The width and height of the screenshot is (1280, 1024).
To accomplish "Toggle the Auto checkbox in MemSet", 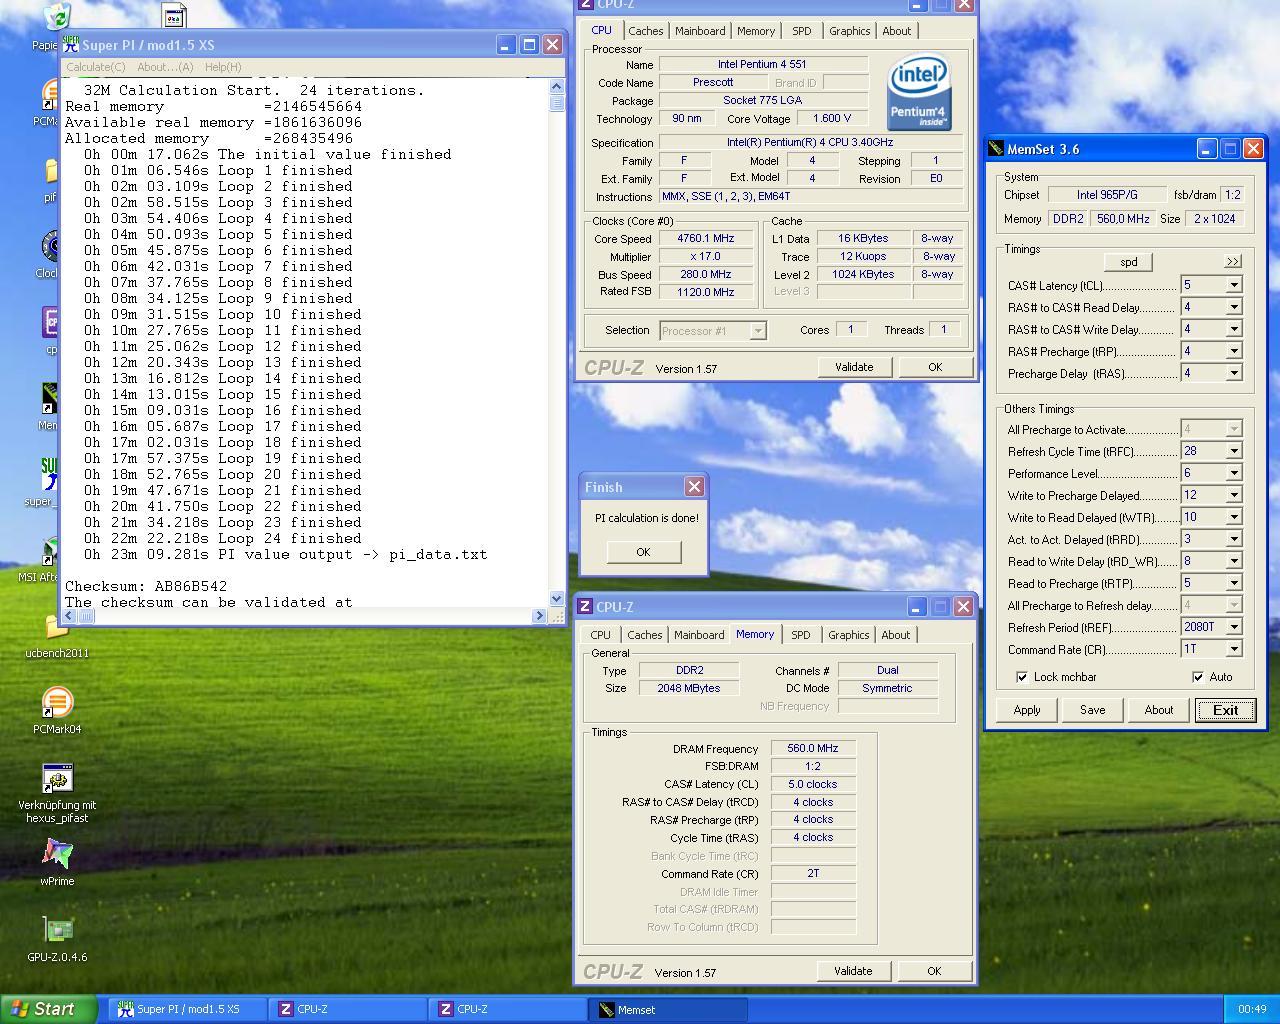I will pos(1198,677).
